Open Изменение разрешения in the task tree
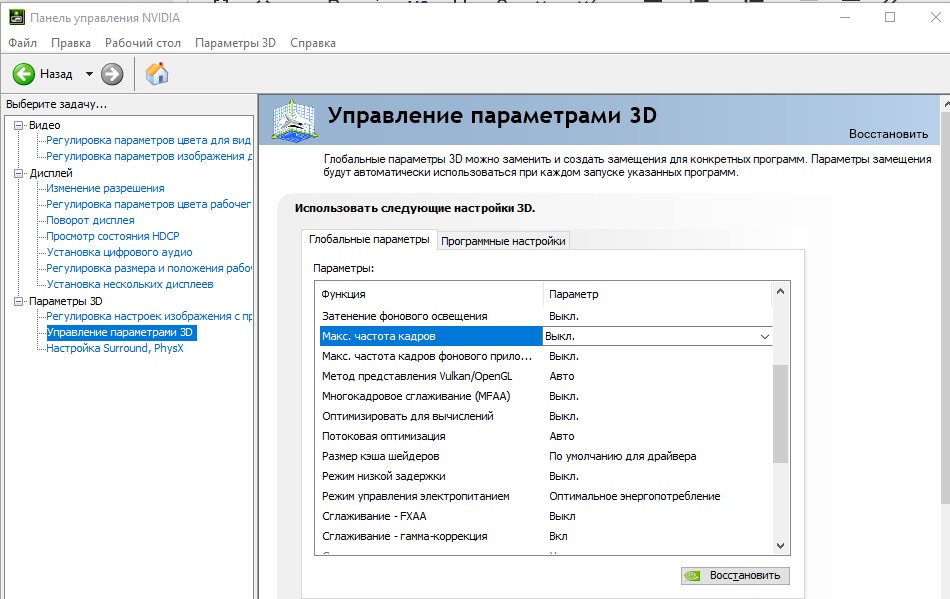The width and height of the screenshot is (950, 599). 105,188
